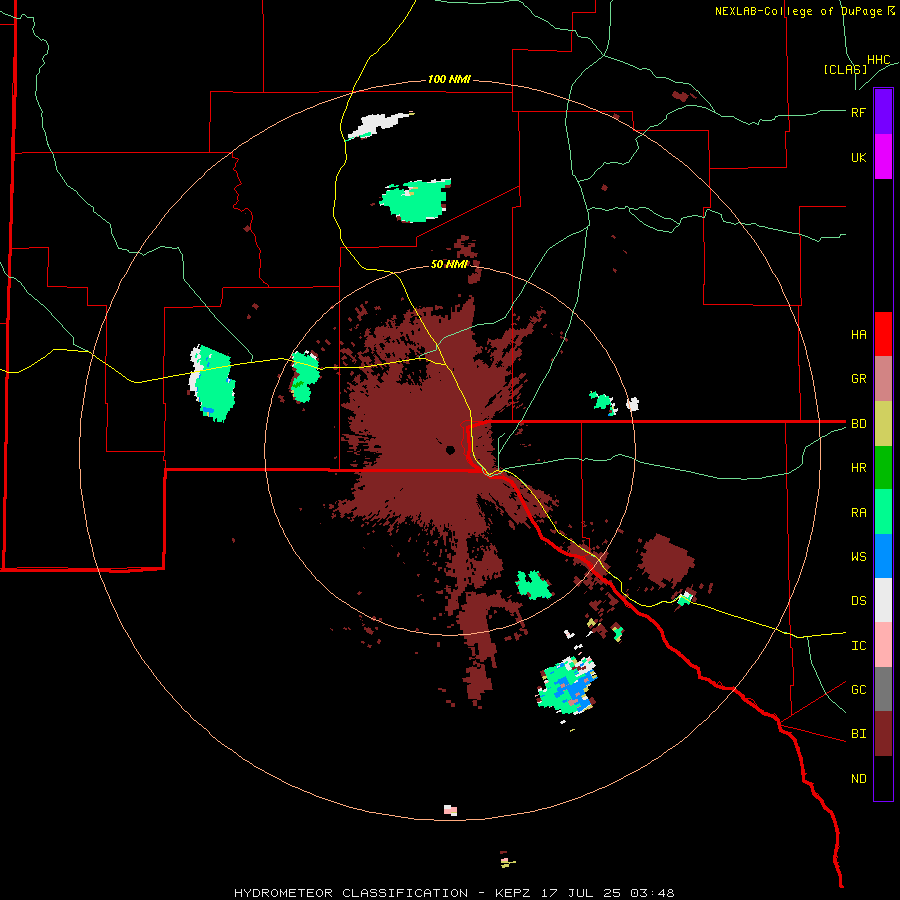Pick the dark green HR legend swatch
The image size is (900, 900).
point(883,468)
